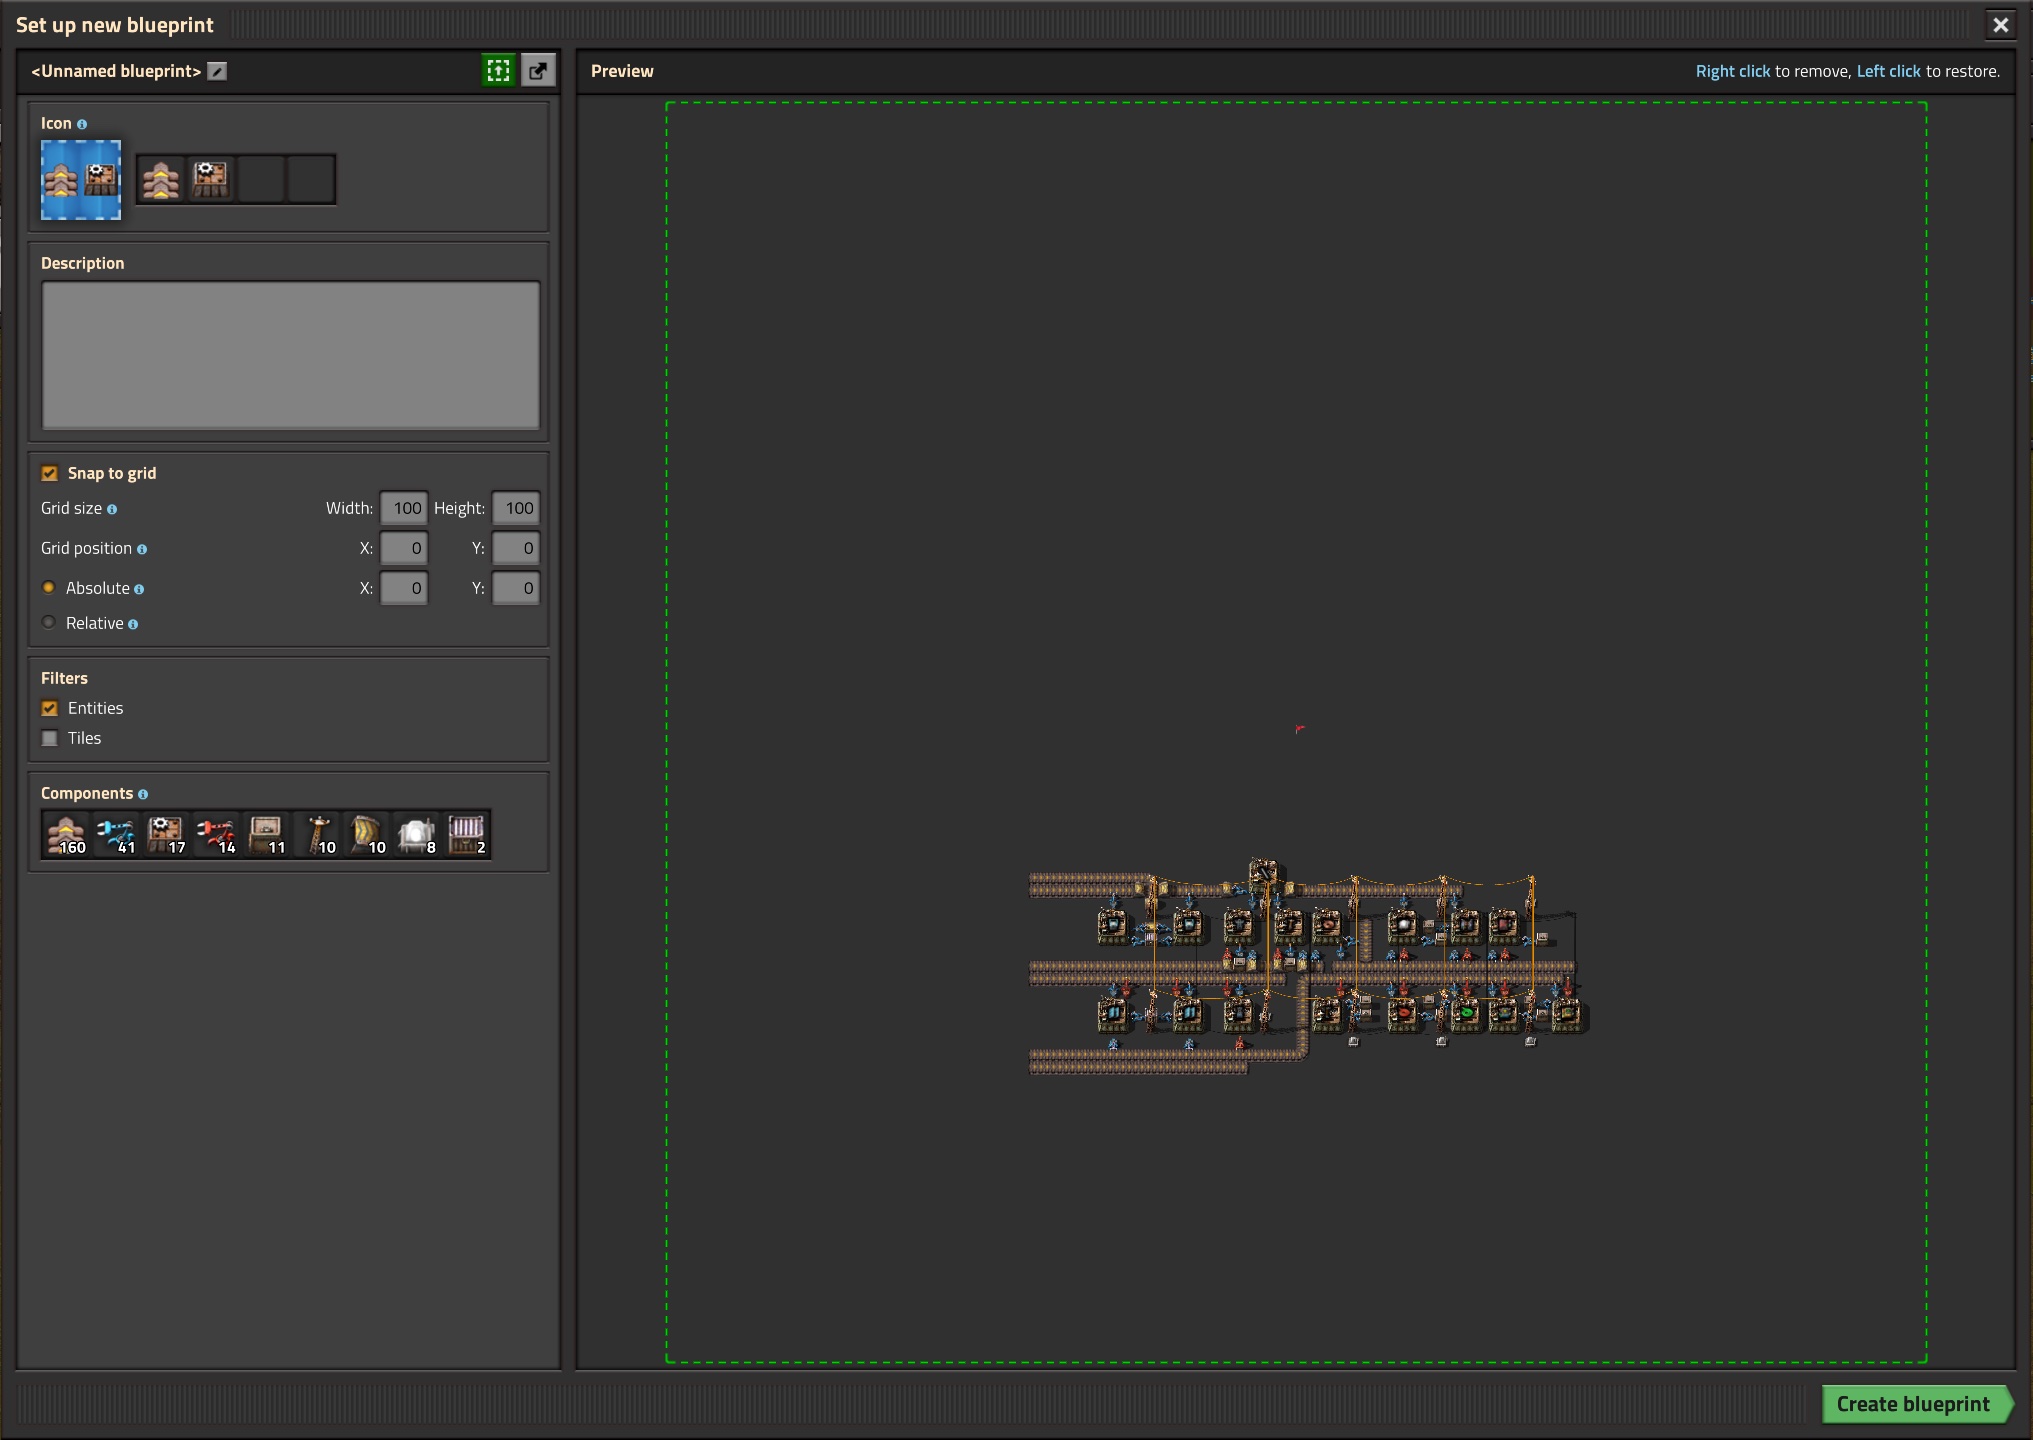The image size is (2033, 1440).
Task: Click the rename blueprint pencil icon
Action: point(217,71)
